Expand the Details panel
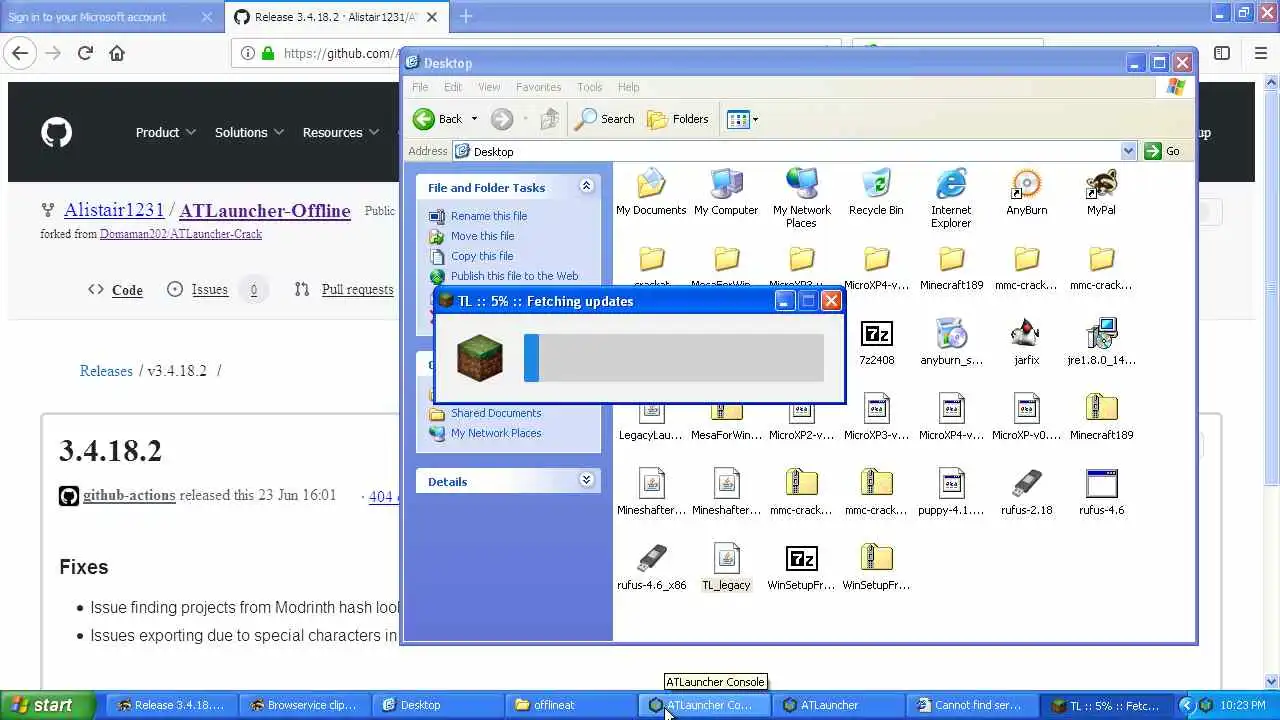This screenshot has height=720, width=1280. pyautogui.click(x=586, y=481)
